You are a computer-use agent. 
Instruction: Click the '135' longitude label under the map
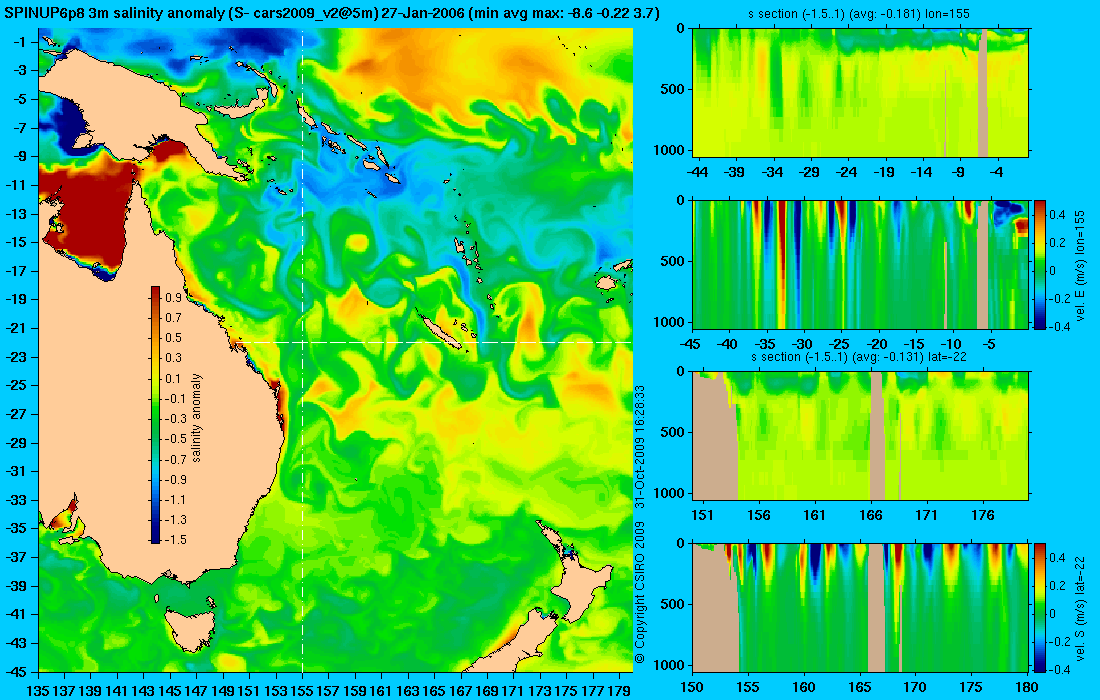(37, 691)
